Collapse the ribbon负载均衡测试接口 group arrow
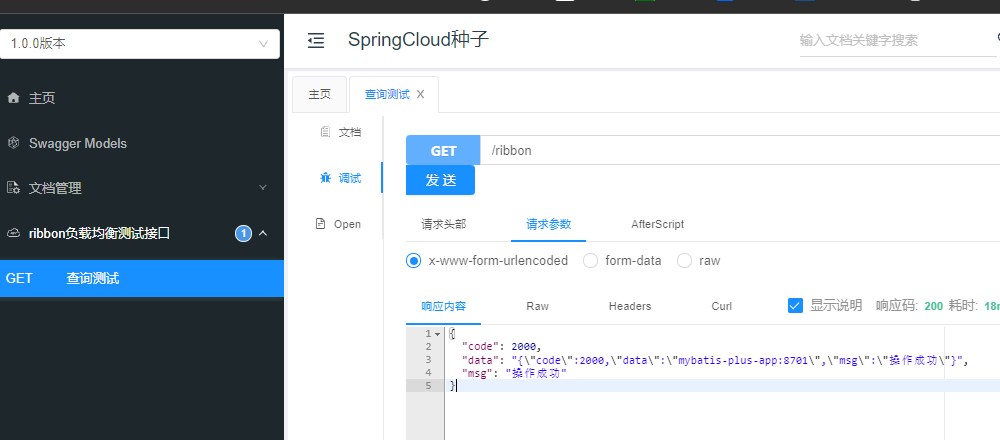 (x=263, y=233)
